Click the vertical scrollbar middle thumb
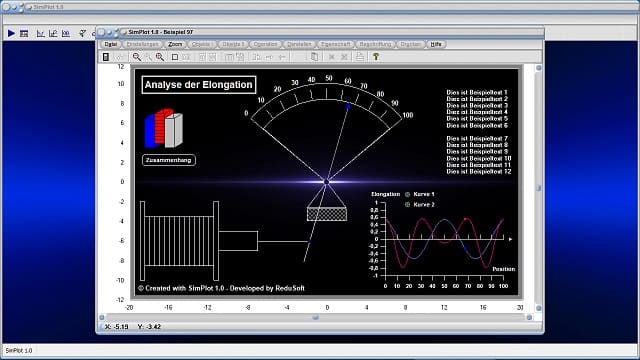The height and width of the screenshot is (360, 640). tap(539, 188)
